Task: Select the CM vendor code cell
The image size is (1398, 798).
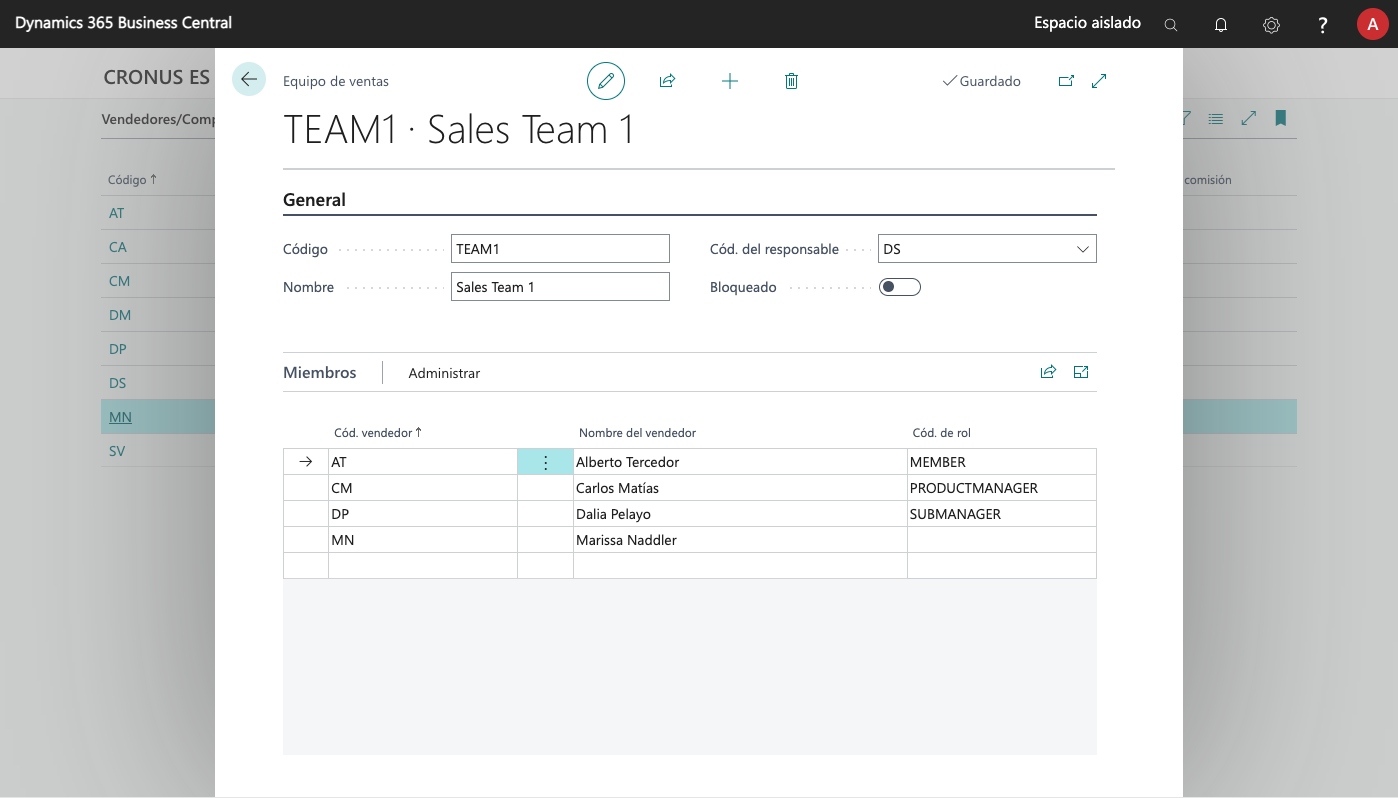Action: [x=422, y=488]
